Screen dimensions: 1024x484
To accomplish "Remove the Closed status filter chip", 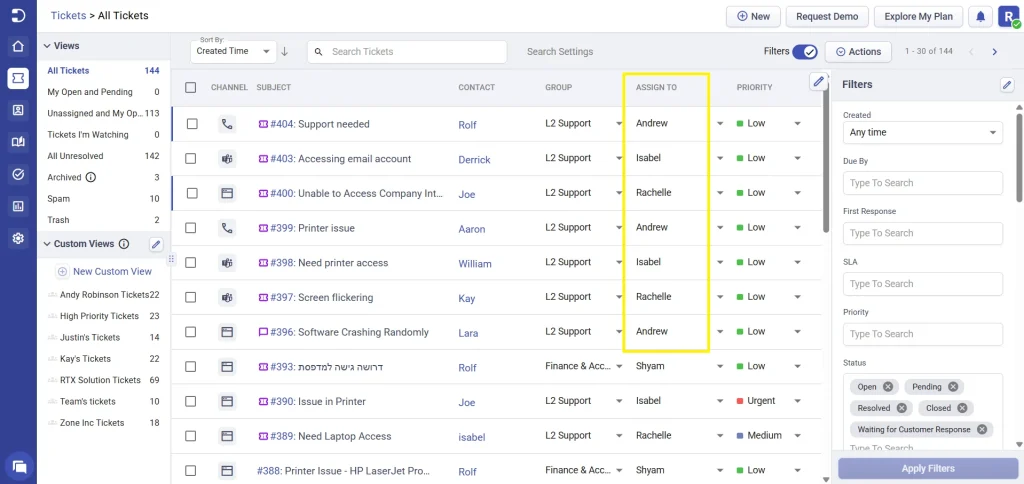I will [962, 408].
